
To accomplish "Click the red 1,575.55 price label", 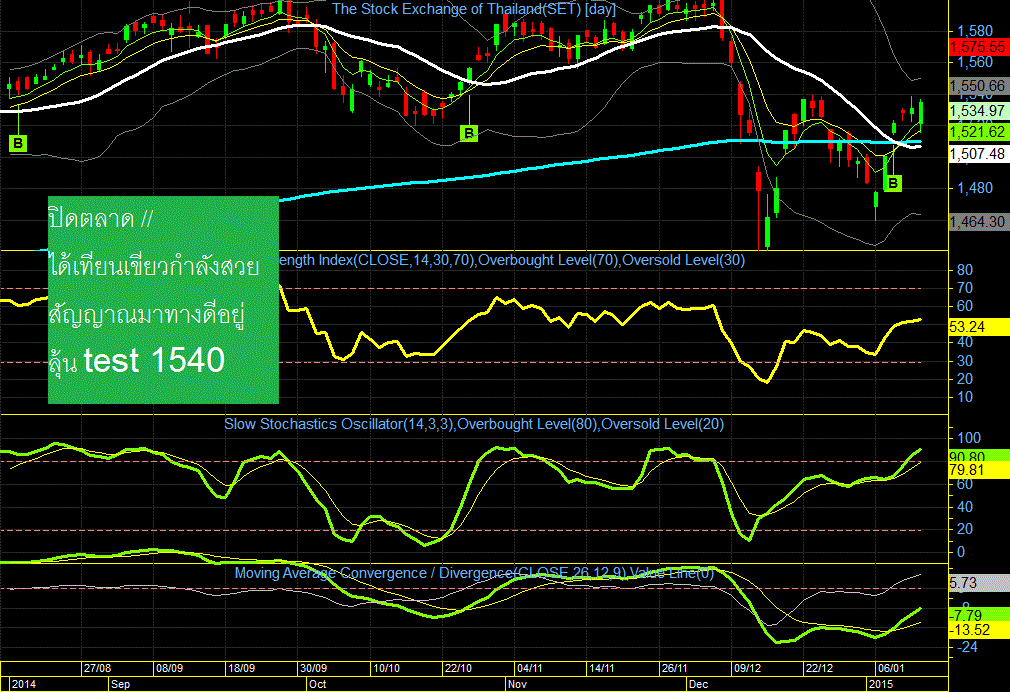I will [977, 47].
